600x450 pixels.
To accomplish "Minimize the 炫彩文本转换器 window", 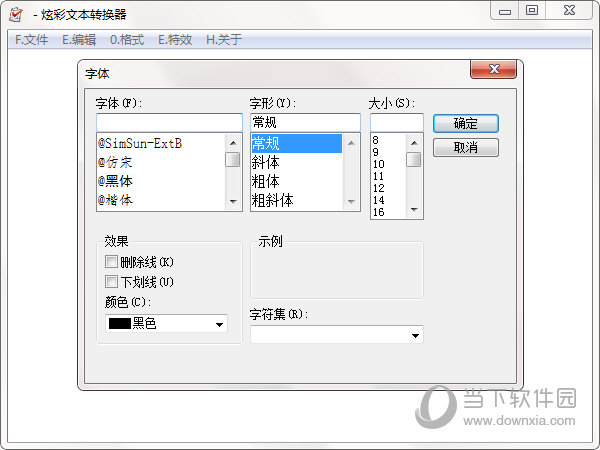I will click(x=505, y=11).
